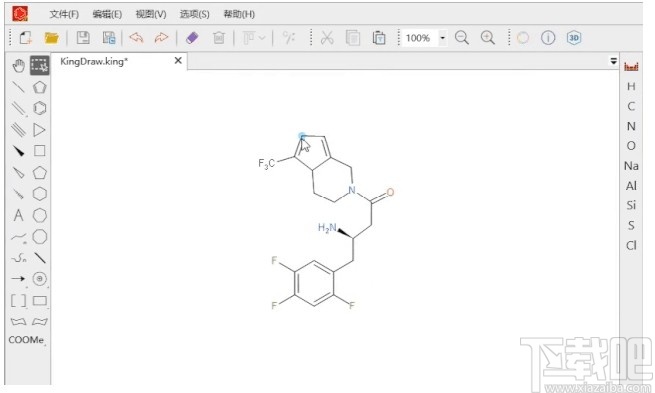
Task: Close the KingDraw.king tab
Action: click(178, 61)
